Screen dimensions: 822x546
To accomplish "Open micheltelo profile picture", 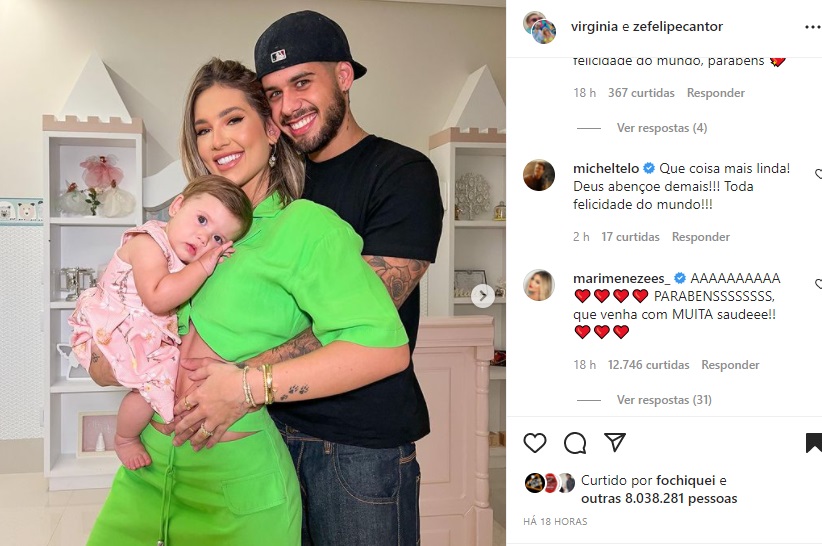I will point(539,175).
